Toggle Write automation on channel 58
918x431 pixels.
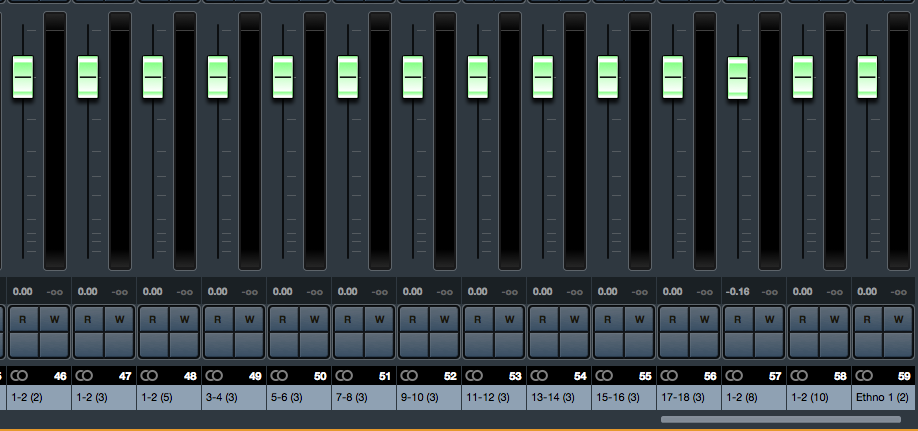pyautogui.click(x=834, y=319)
